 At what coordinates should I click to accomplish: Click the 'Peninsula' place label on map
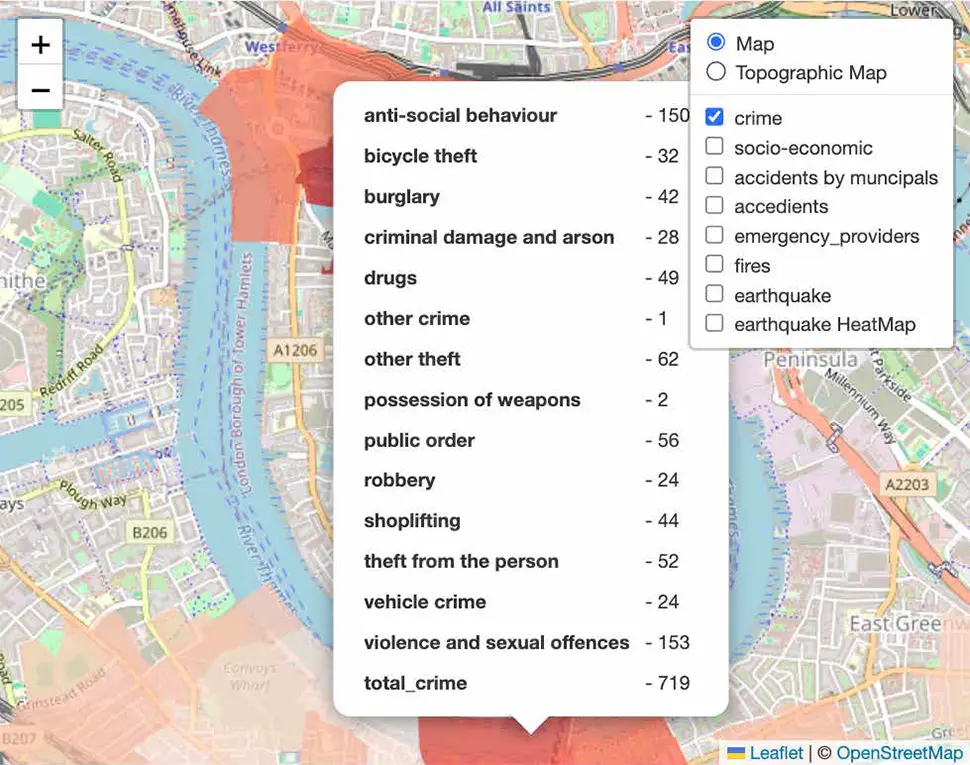810,359
